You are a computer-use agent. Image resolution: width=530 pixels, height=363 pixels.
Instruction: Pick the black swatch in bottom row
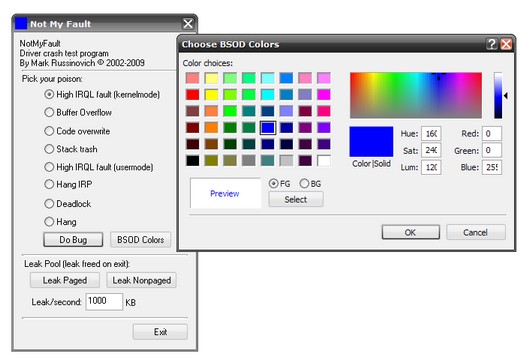pyautogui.click(x=193, y=161)
